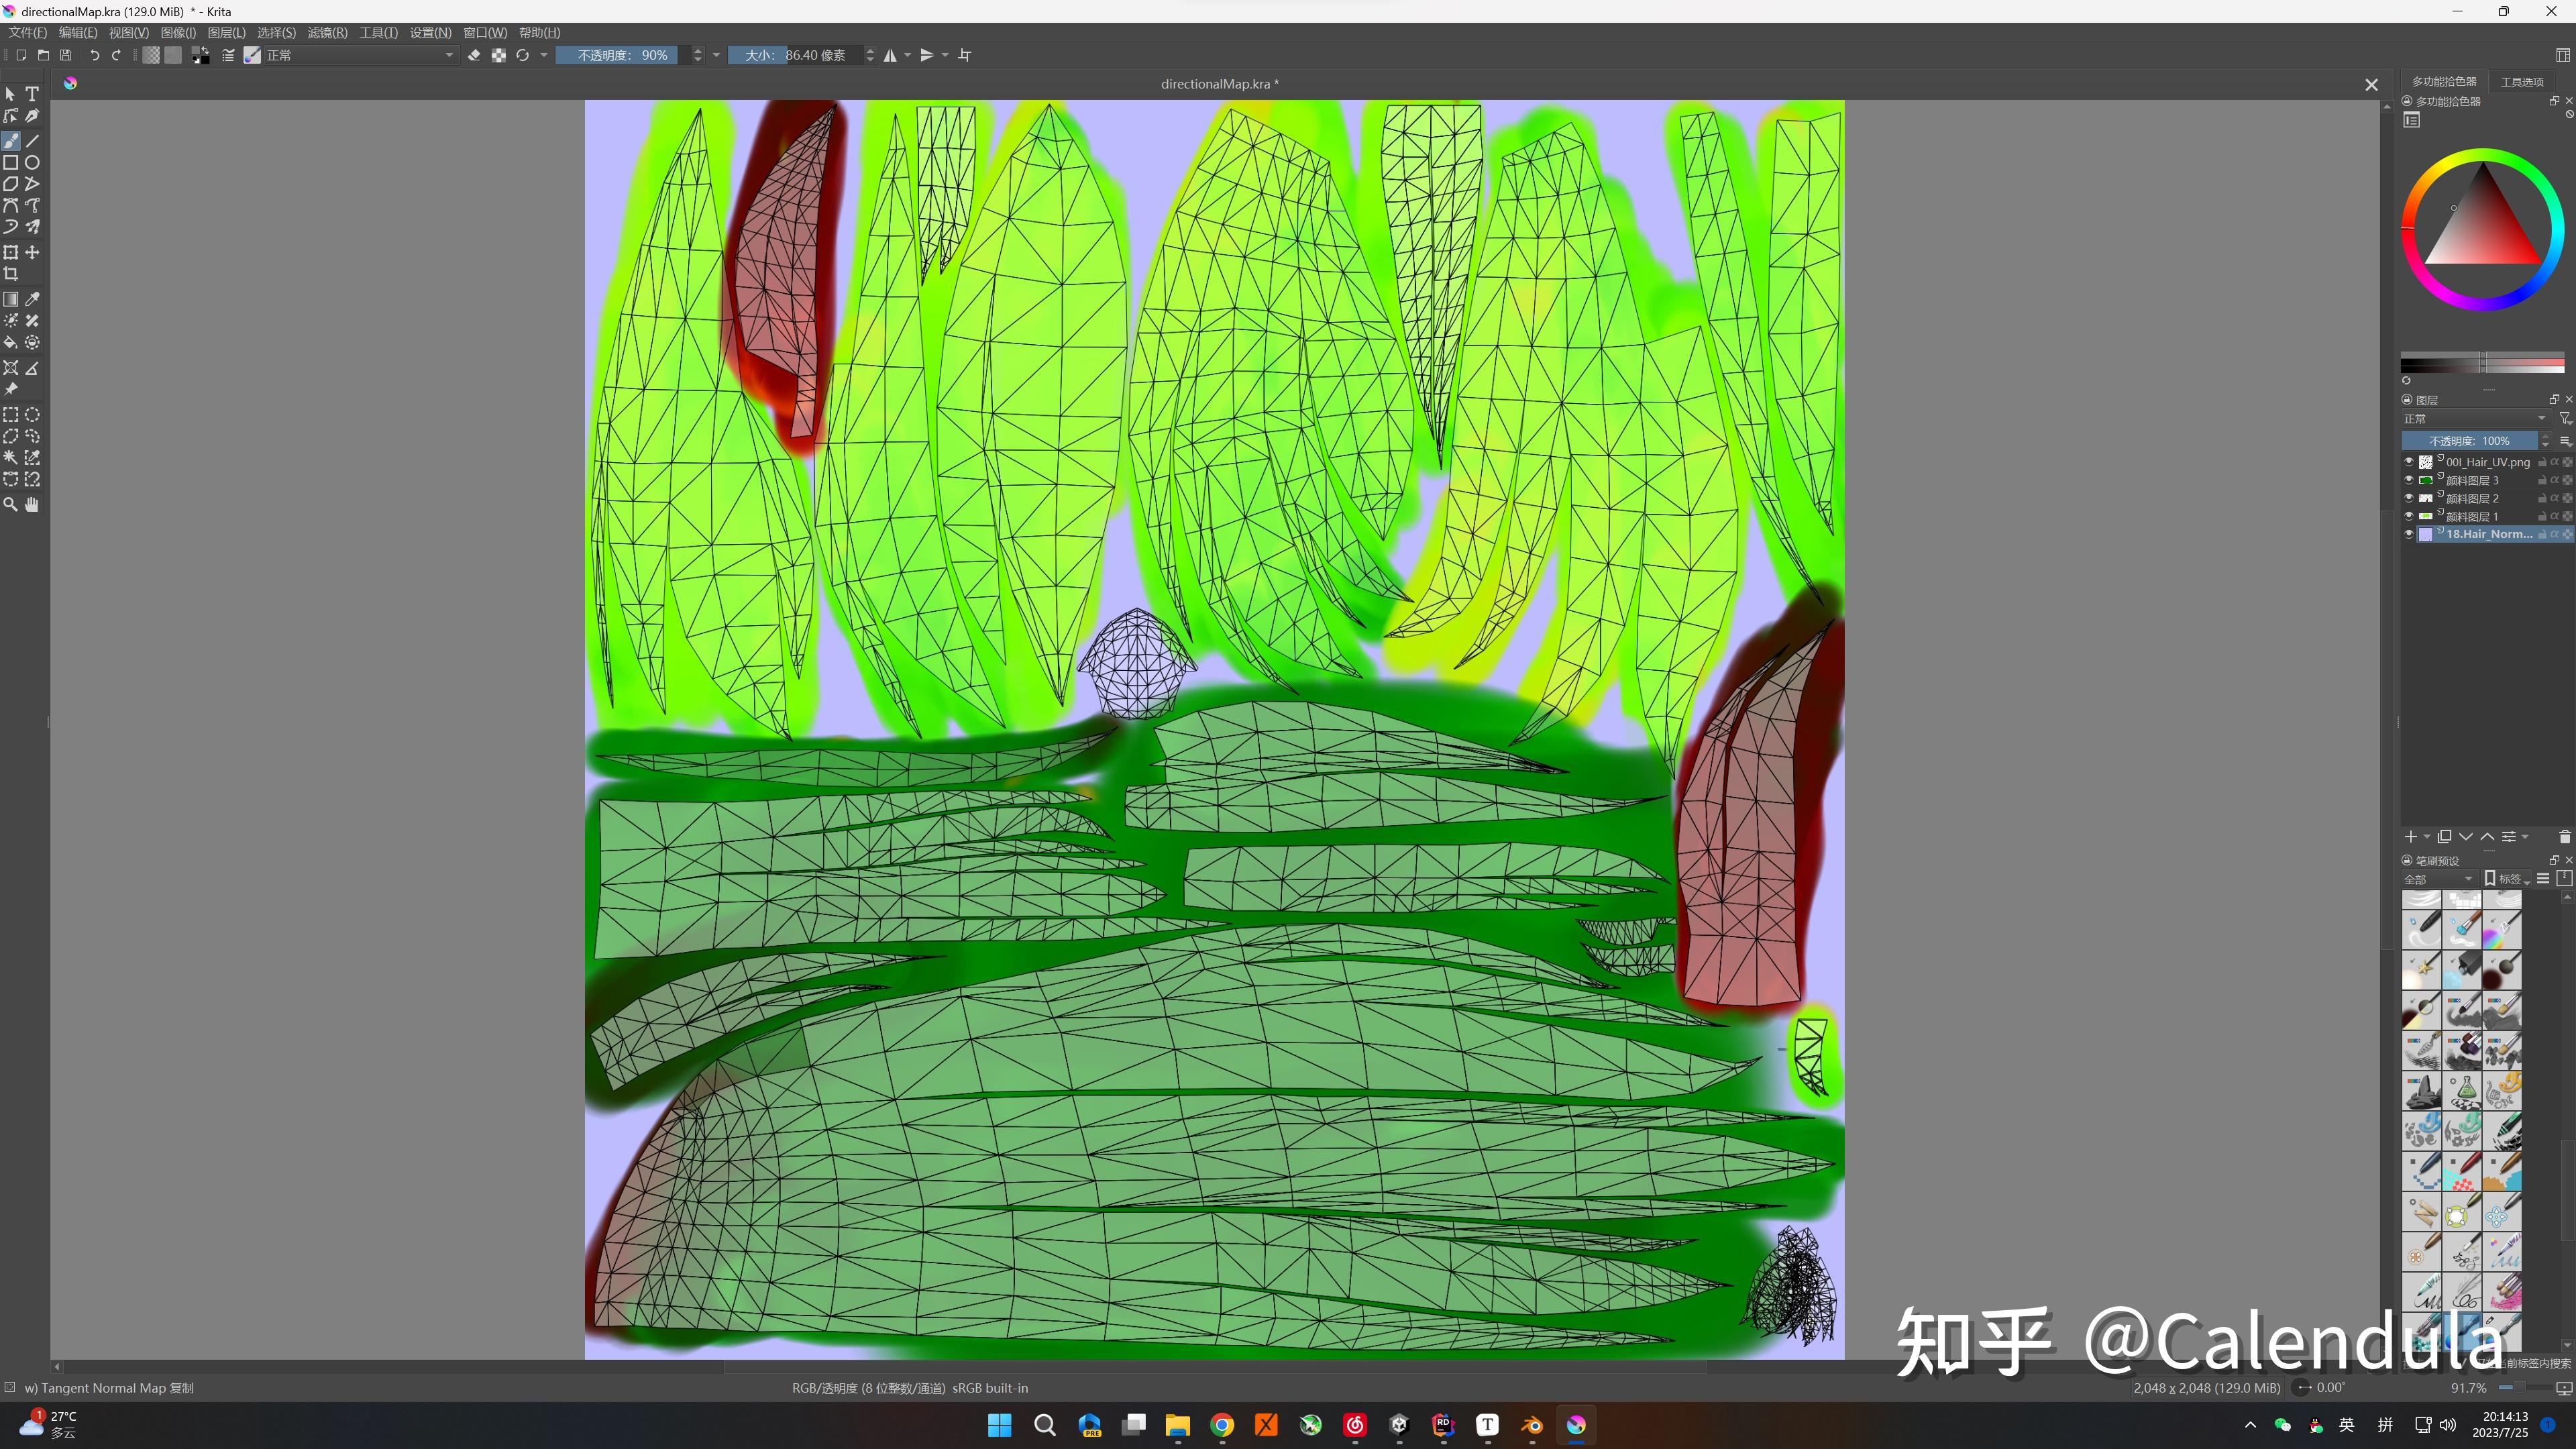
Task: Hide the 00I_Hair_UV.png layer
Action: pyautogui.click(x=2408, y=461)
